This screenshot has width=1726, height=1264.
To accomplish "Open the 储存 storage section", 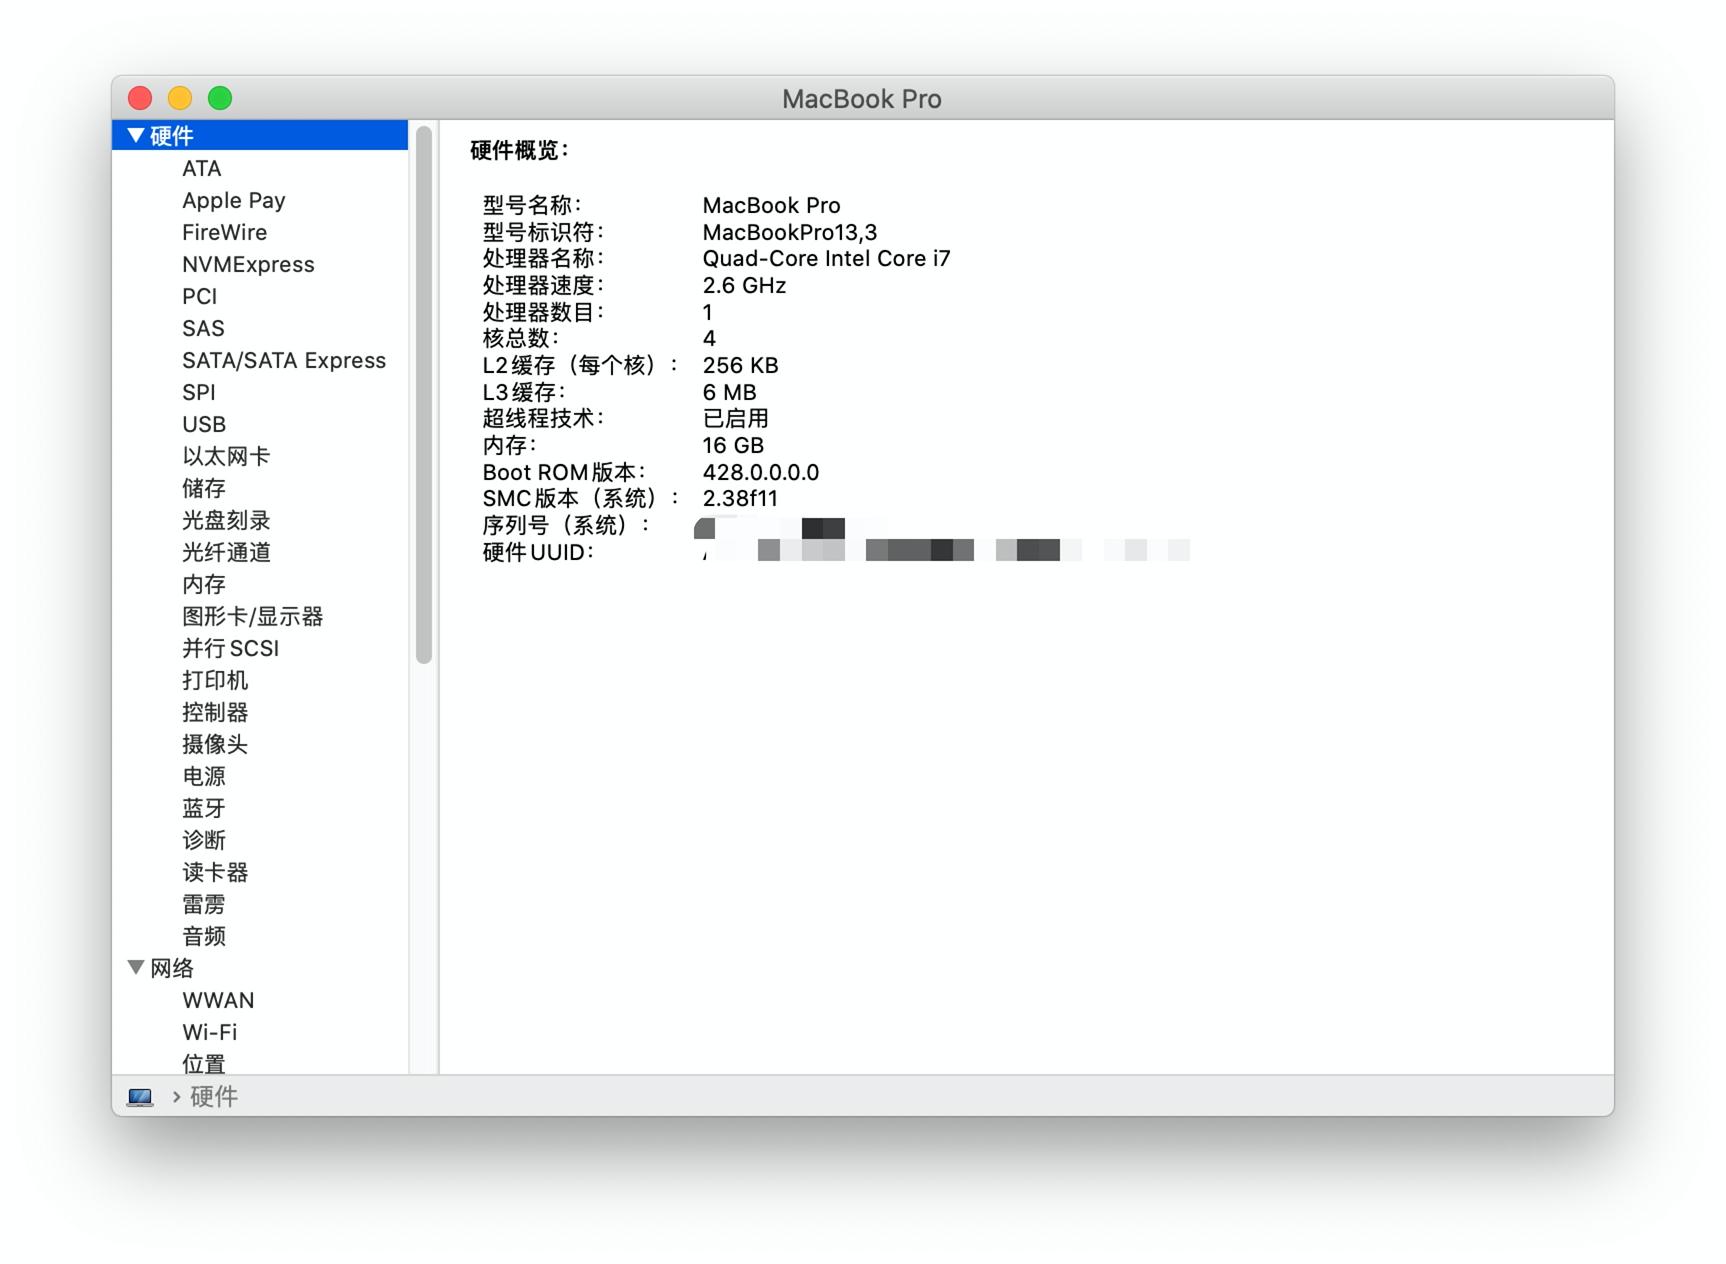I will coord(205,488).
